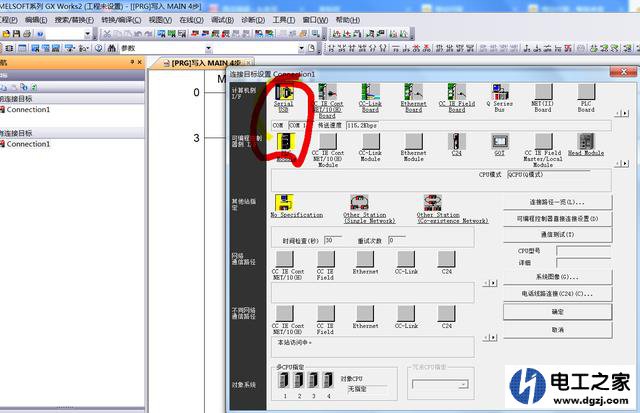This screenshot has height=413, width=640.
Task: Choose the CC-Link Module icon
Action: pyautogui.click(x=371, y=141)
